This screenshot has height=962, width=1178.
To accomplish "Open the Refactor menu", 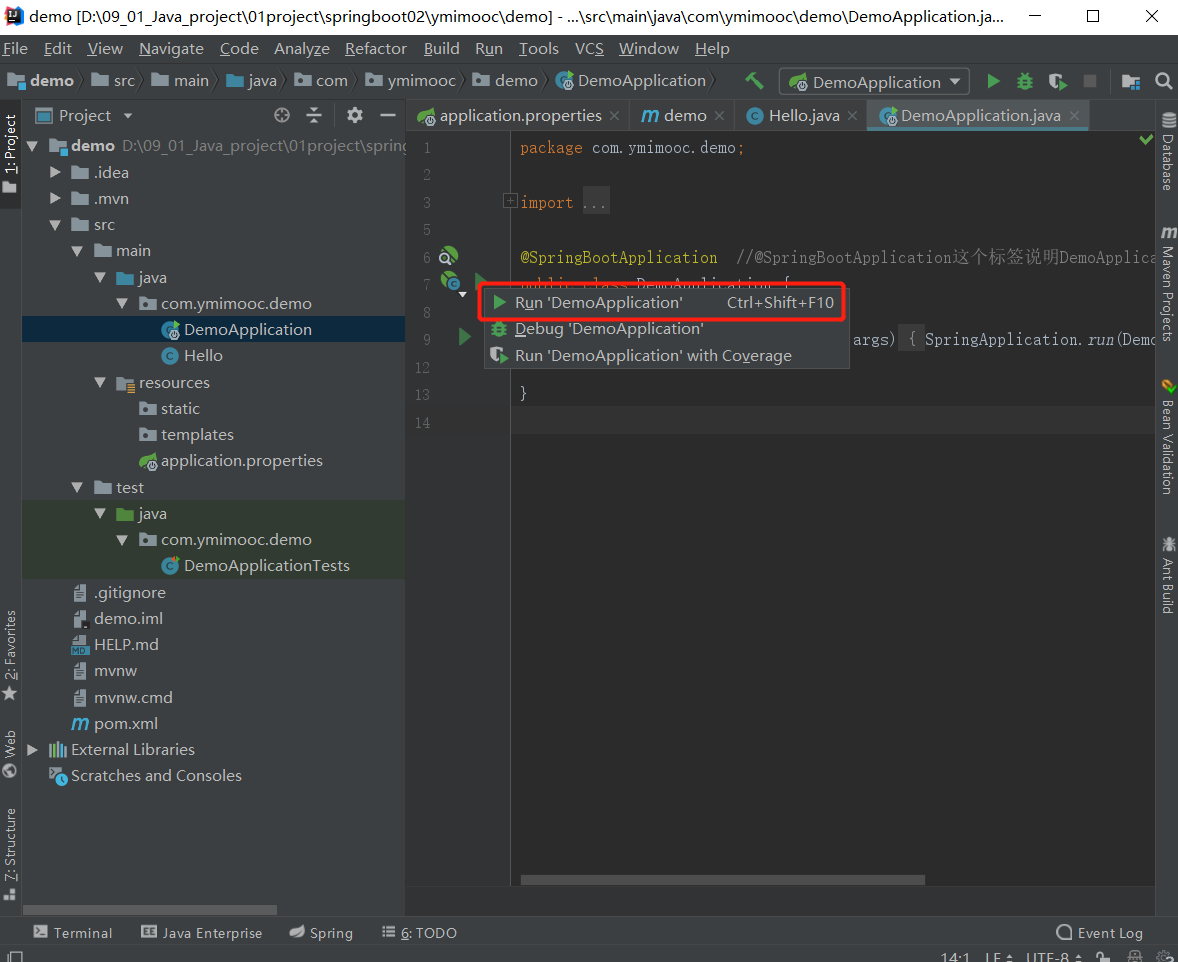I will point(375,48).
